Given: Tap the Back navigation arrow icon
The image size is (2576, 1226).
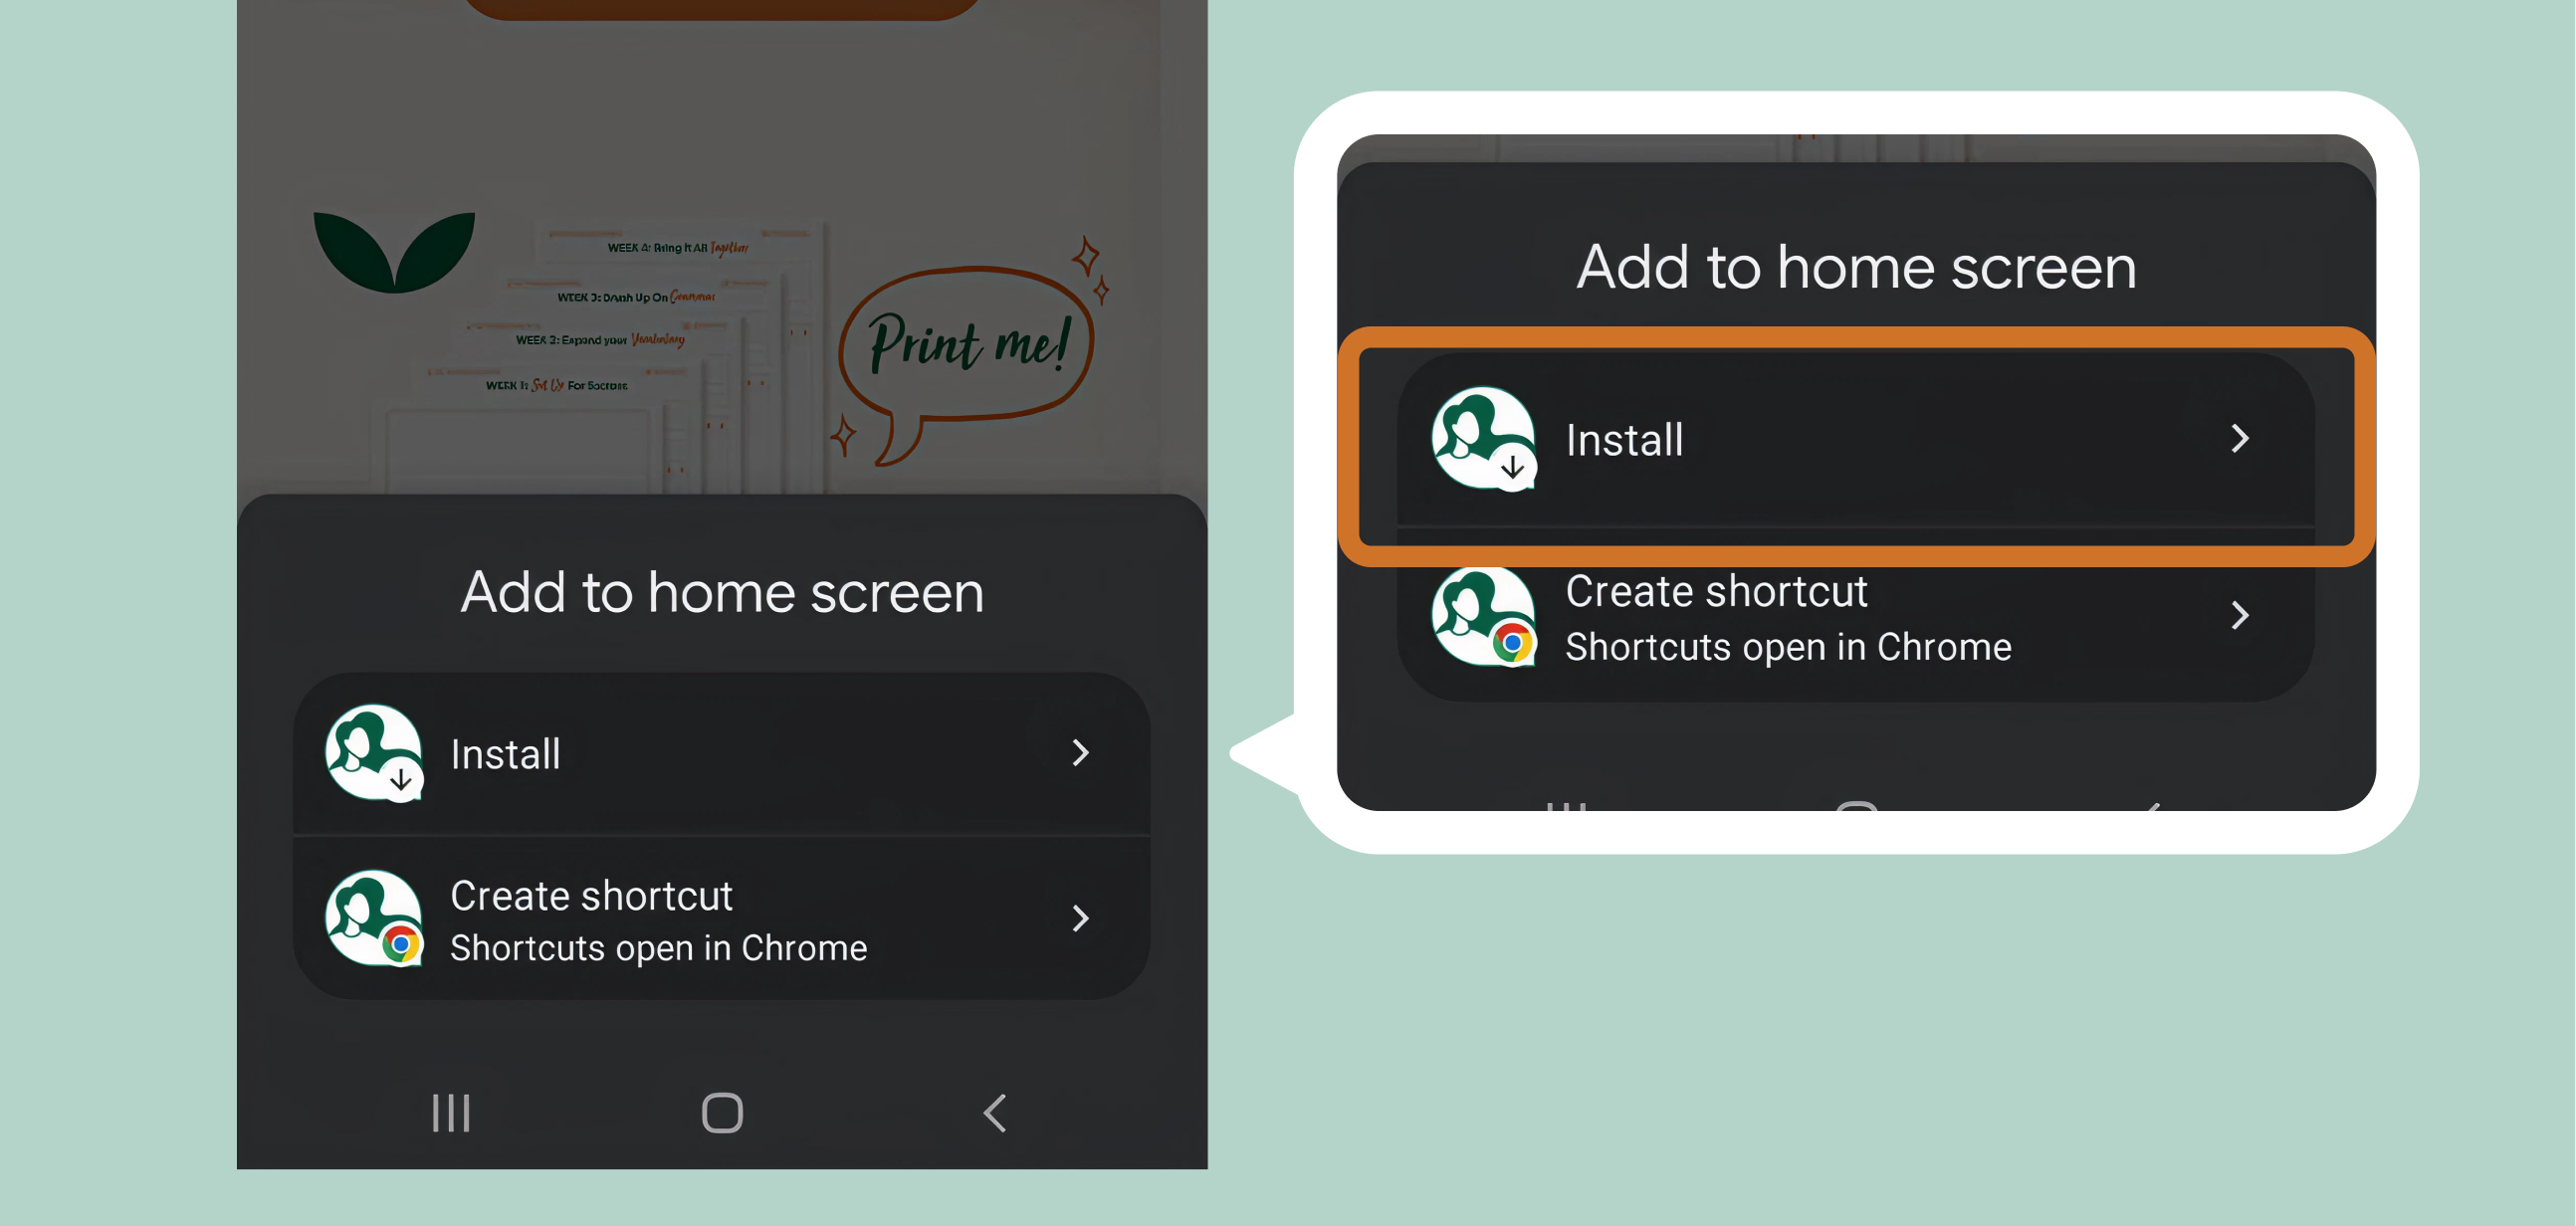Looking at the screenshot, I should [993, 1112].
